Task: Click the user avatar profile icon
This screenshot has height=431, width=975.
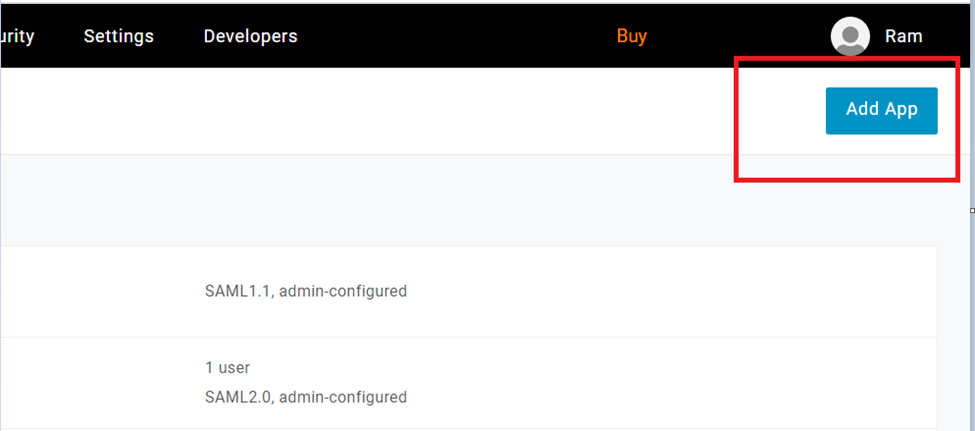Action: pos(850,37)
